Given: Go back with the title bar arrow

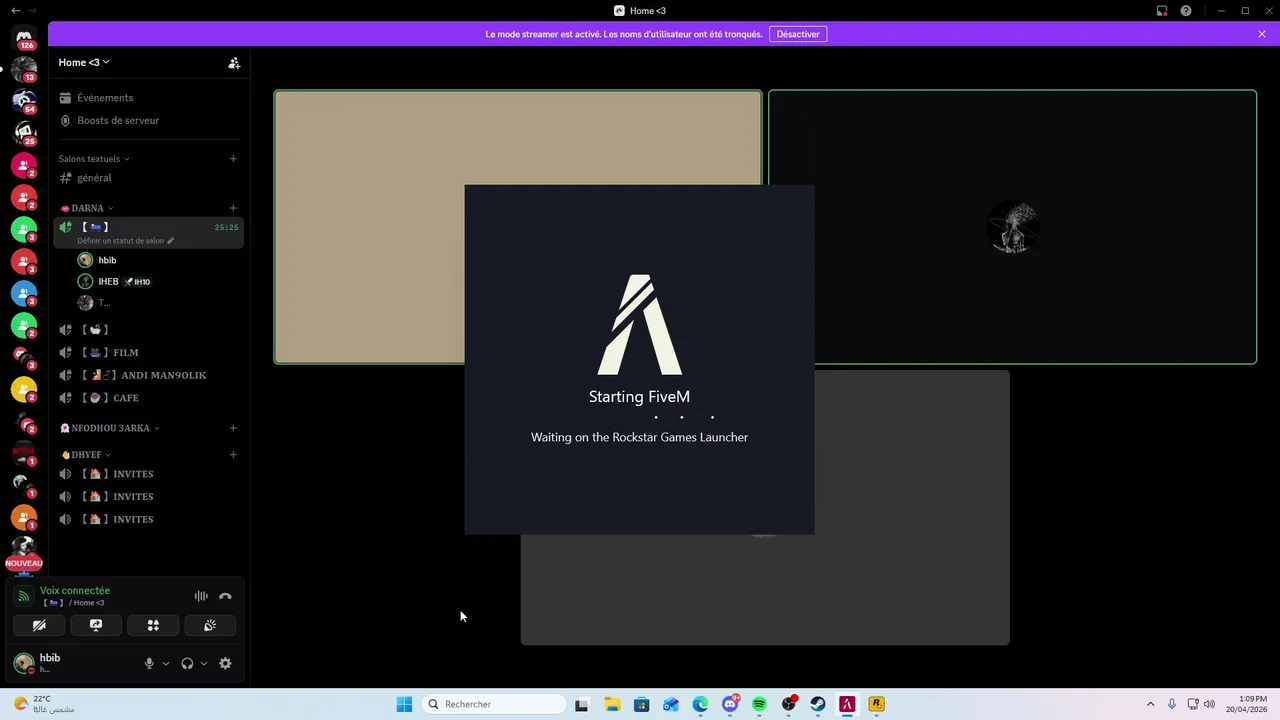Looking at the screenshot, I should (15, 10).
